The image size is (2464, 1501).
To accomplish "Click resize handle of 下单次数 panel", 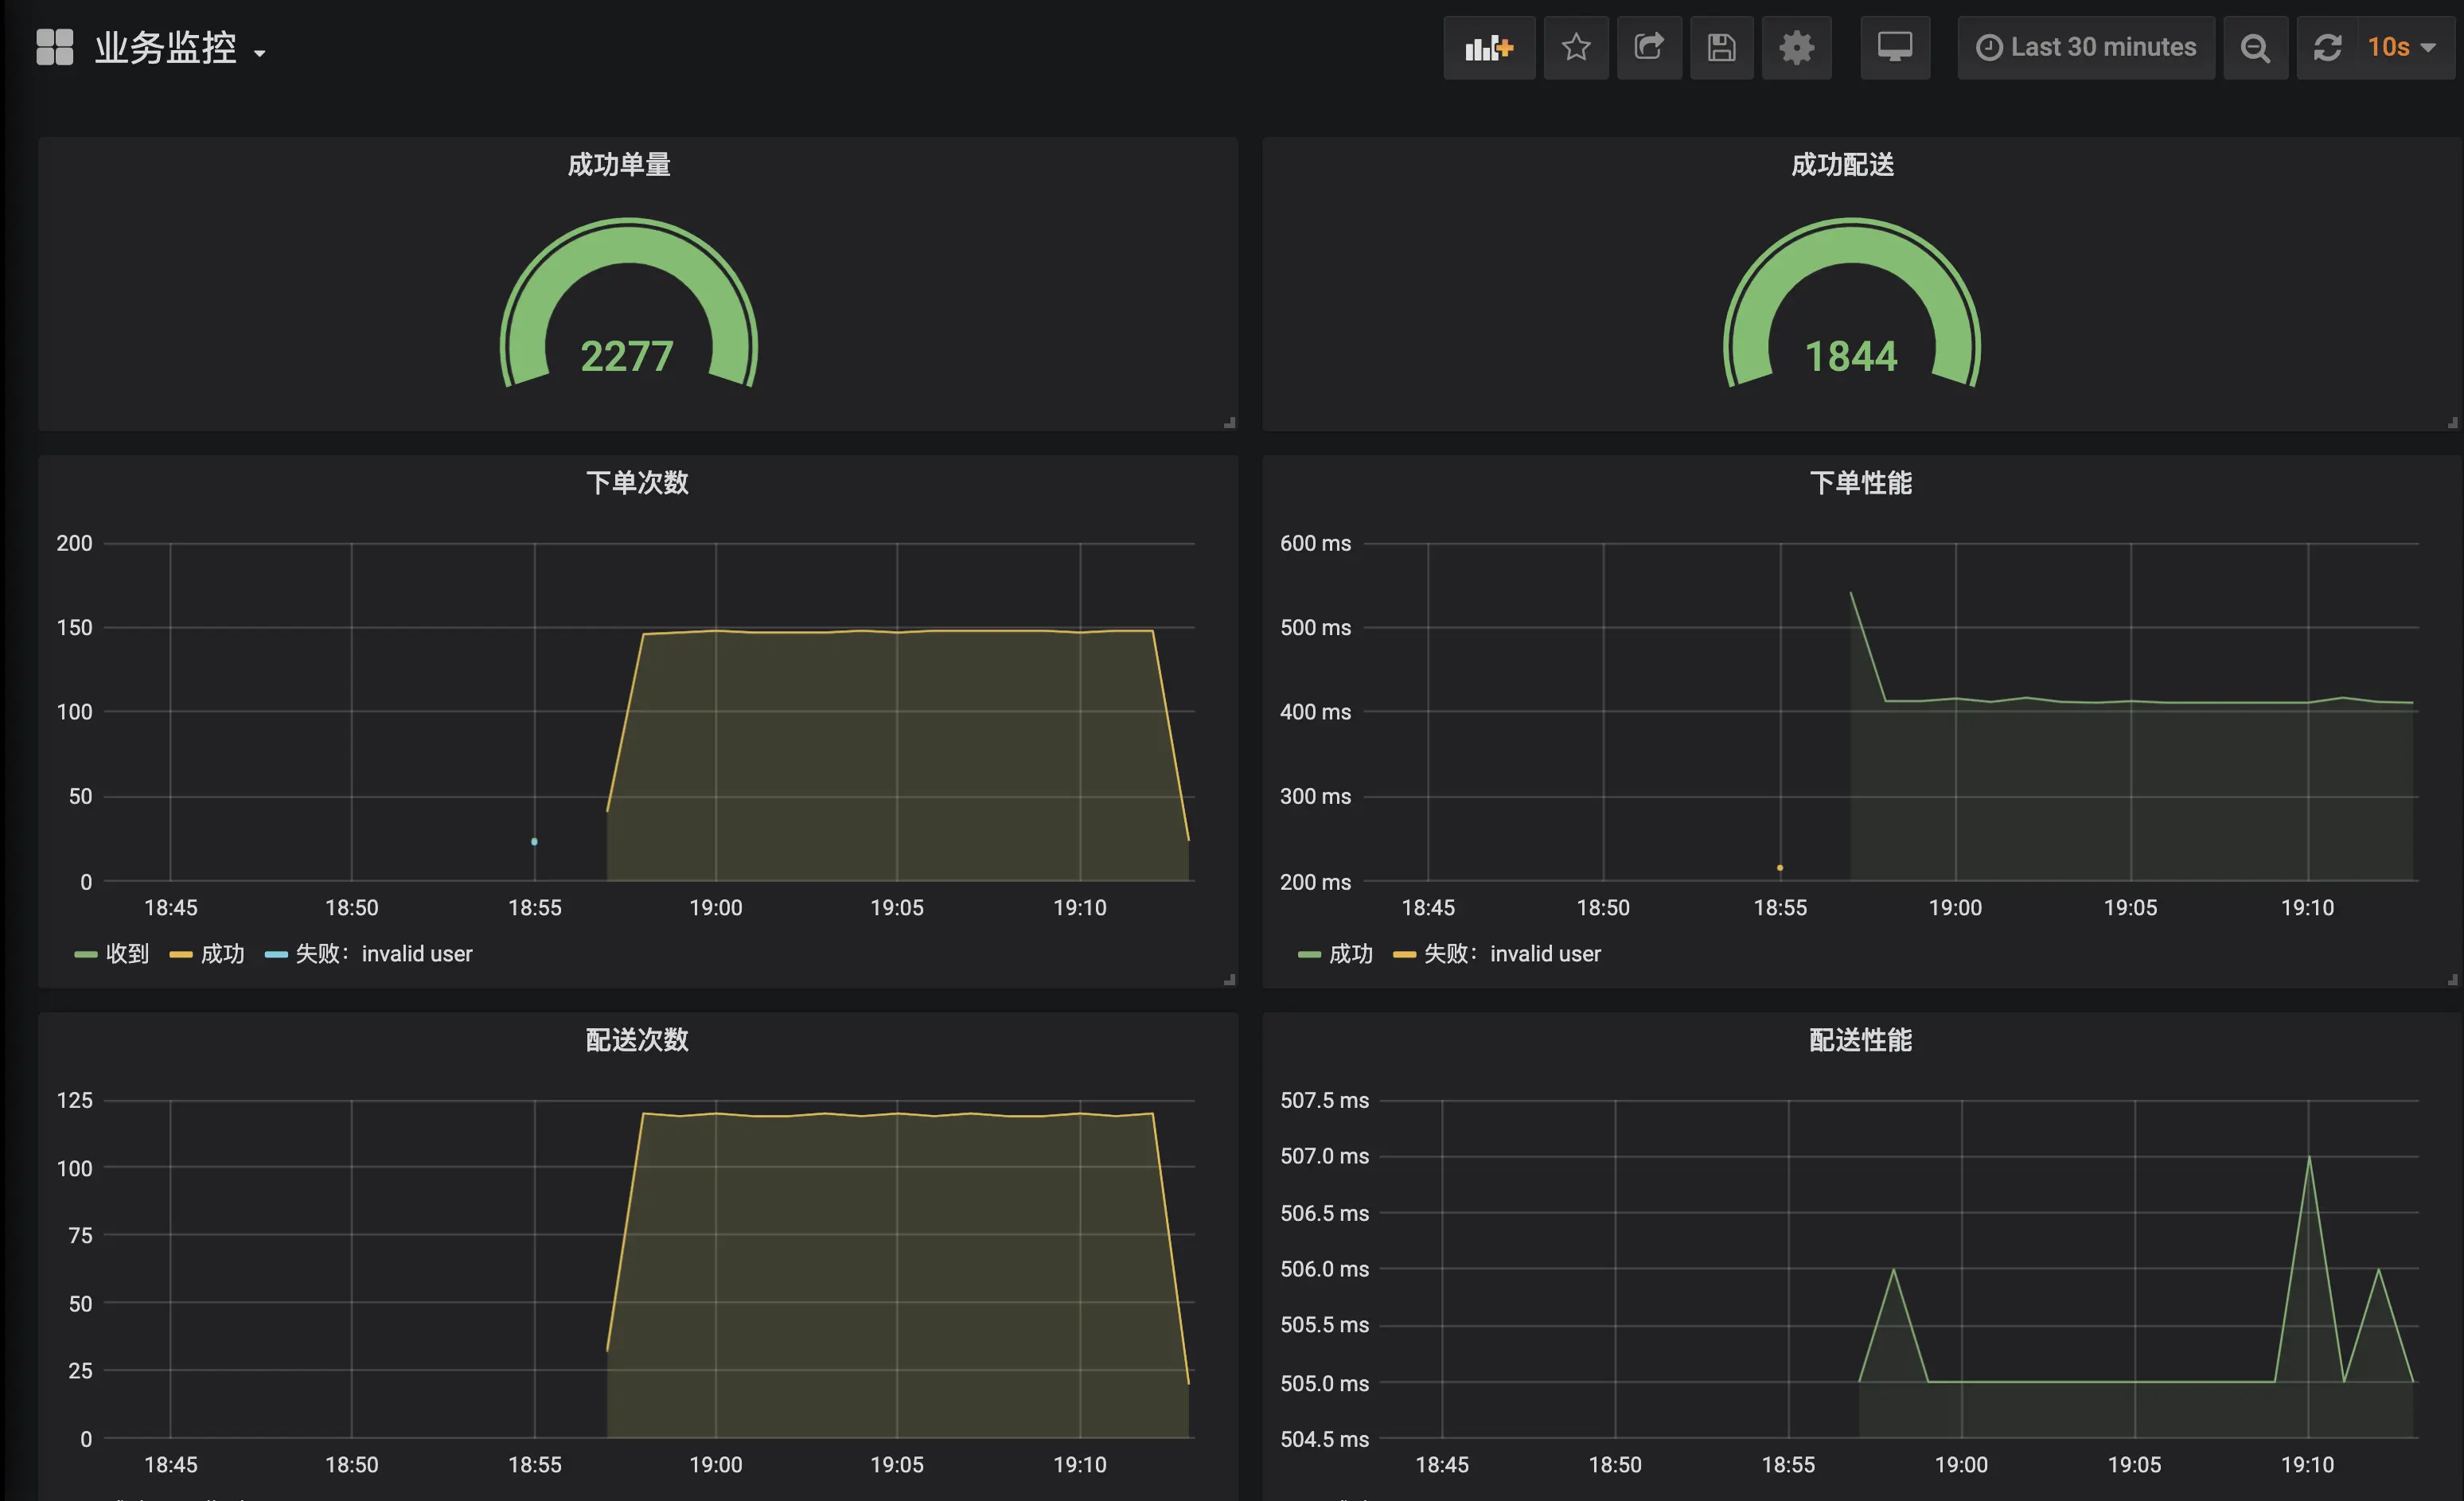I will (x=1229, y=980).
